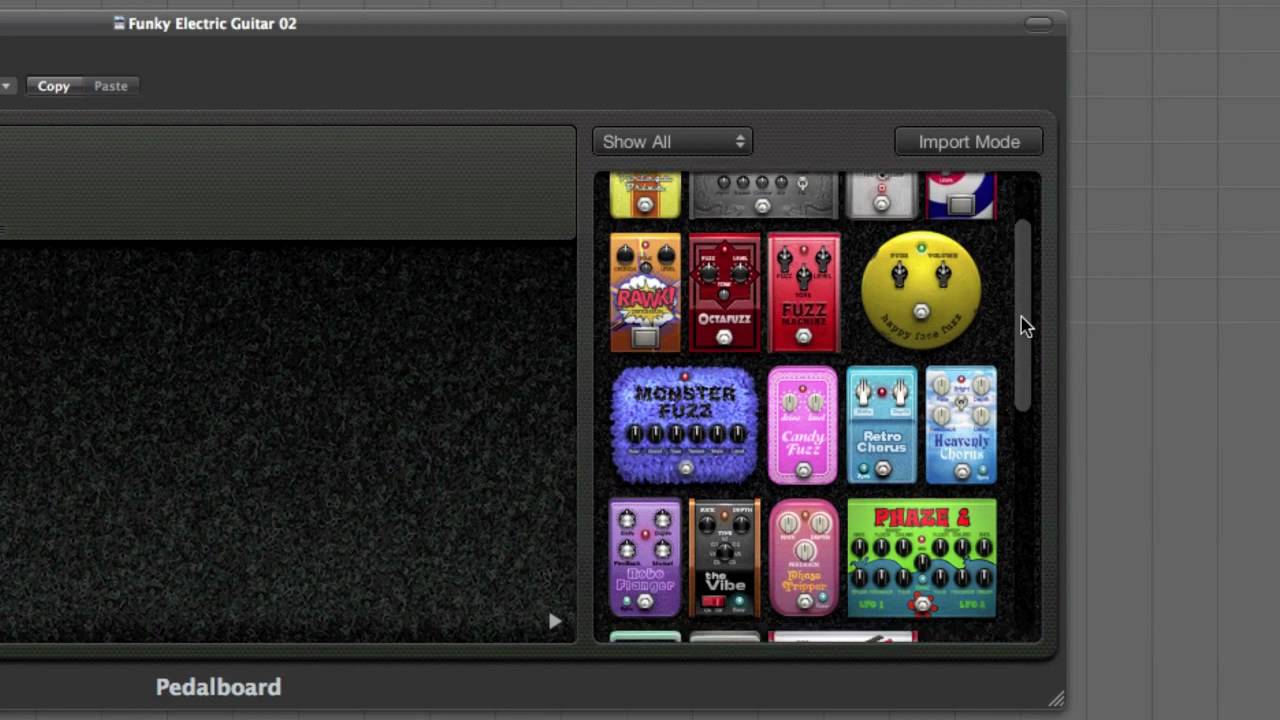Choose the Heavenly Chorus pedal
1280x720 pixels.
tap(961, 425)
